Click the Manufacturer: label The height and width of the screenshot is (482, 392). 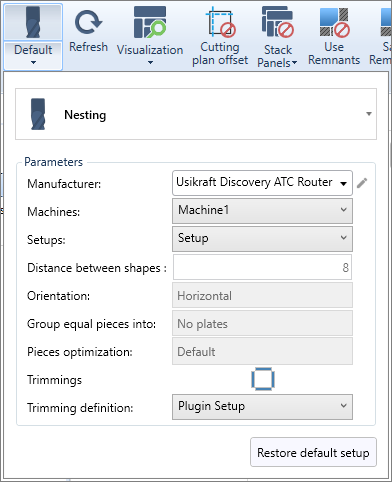point(64,184)
